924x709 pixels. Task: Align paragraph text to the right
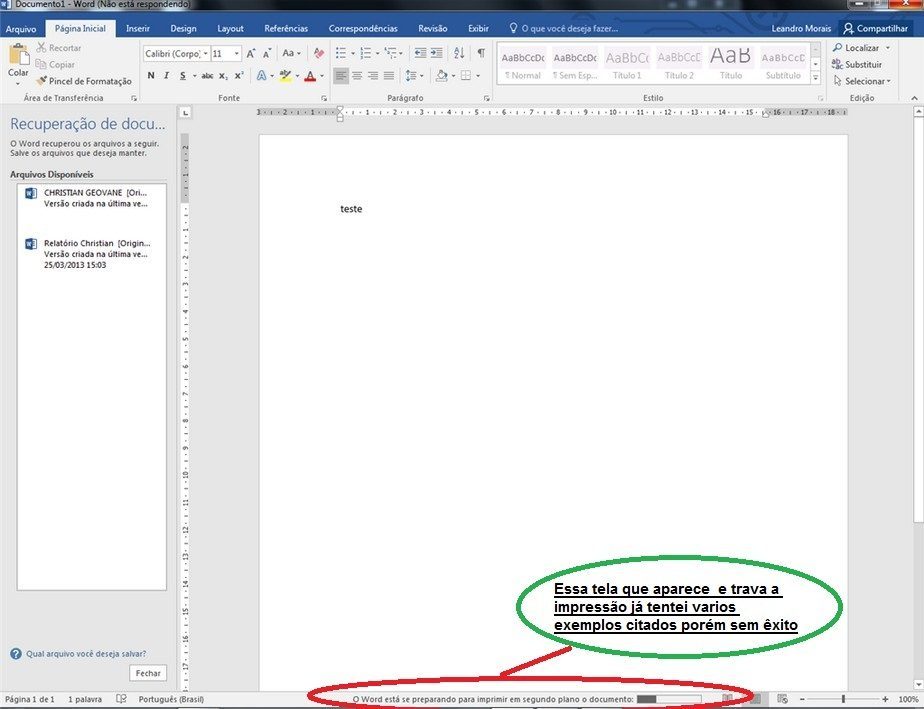pyautogui.click(x=373, y=75)
